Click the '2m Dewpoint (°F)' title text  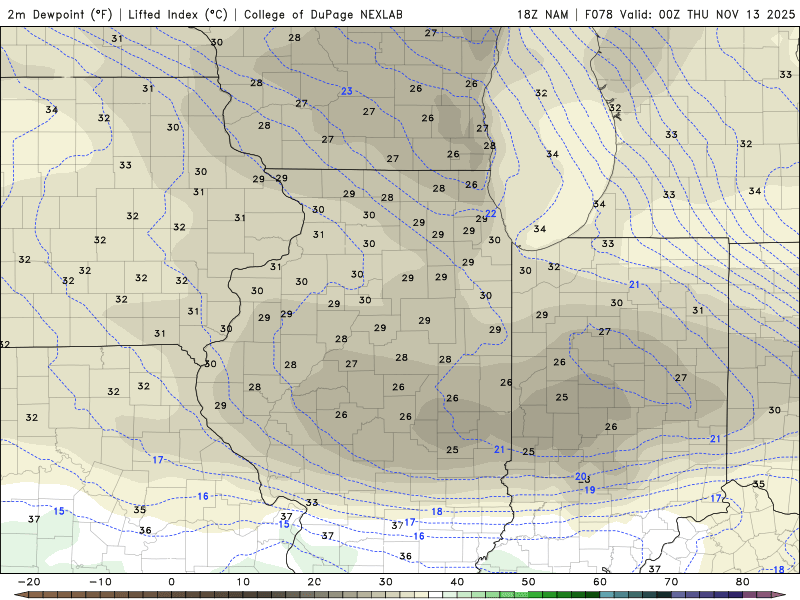coord(60,14)
